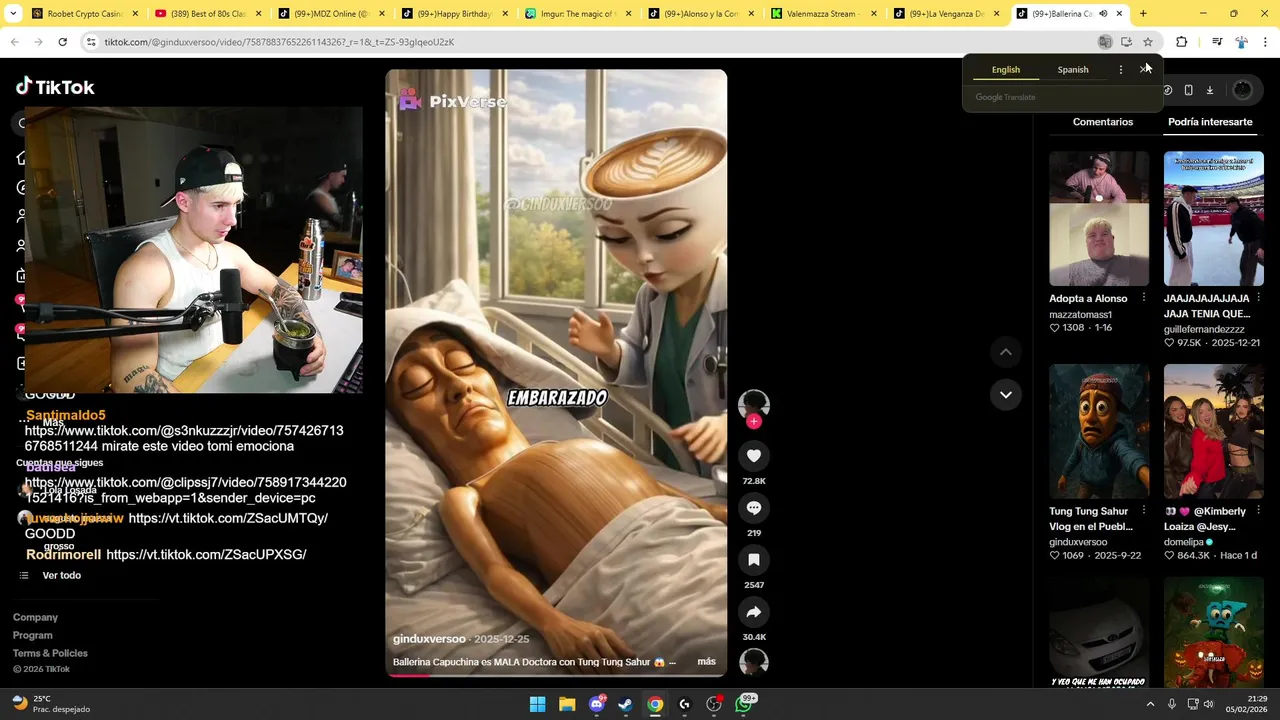Open the Company footer link
The height and width of the screenshot is (720, 1280).
pos(35,618)
